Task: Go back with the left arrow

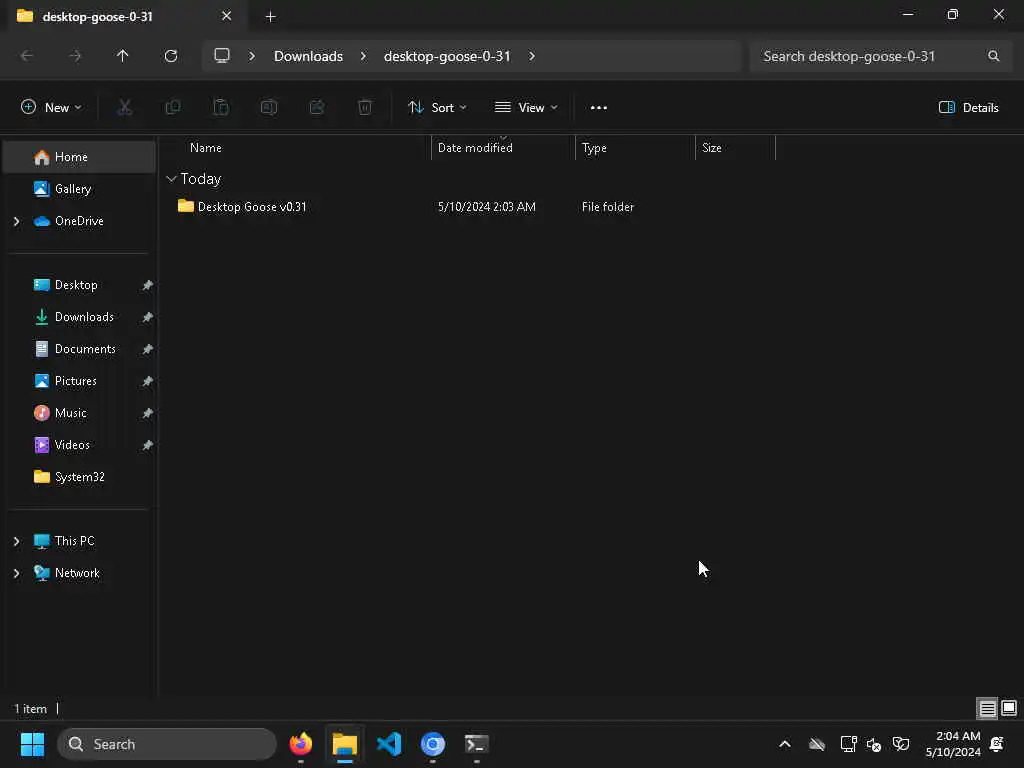Action: click(27, 56)
